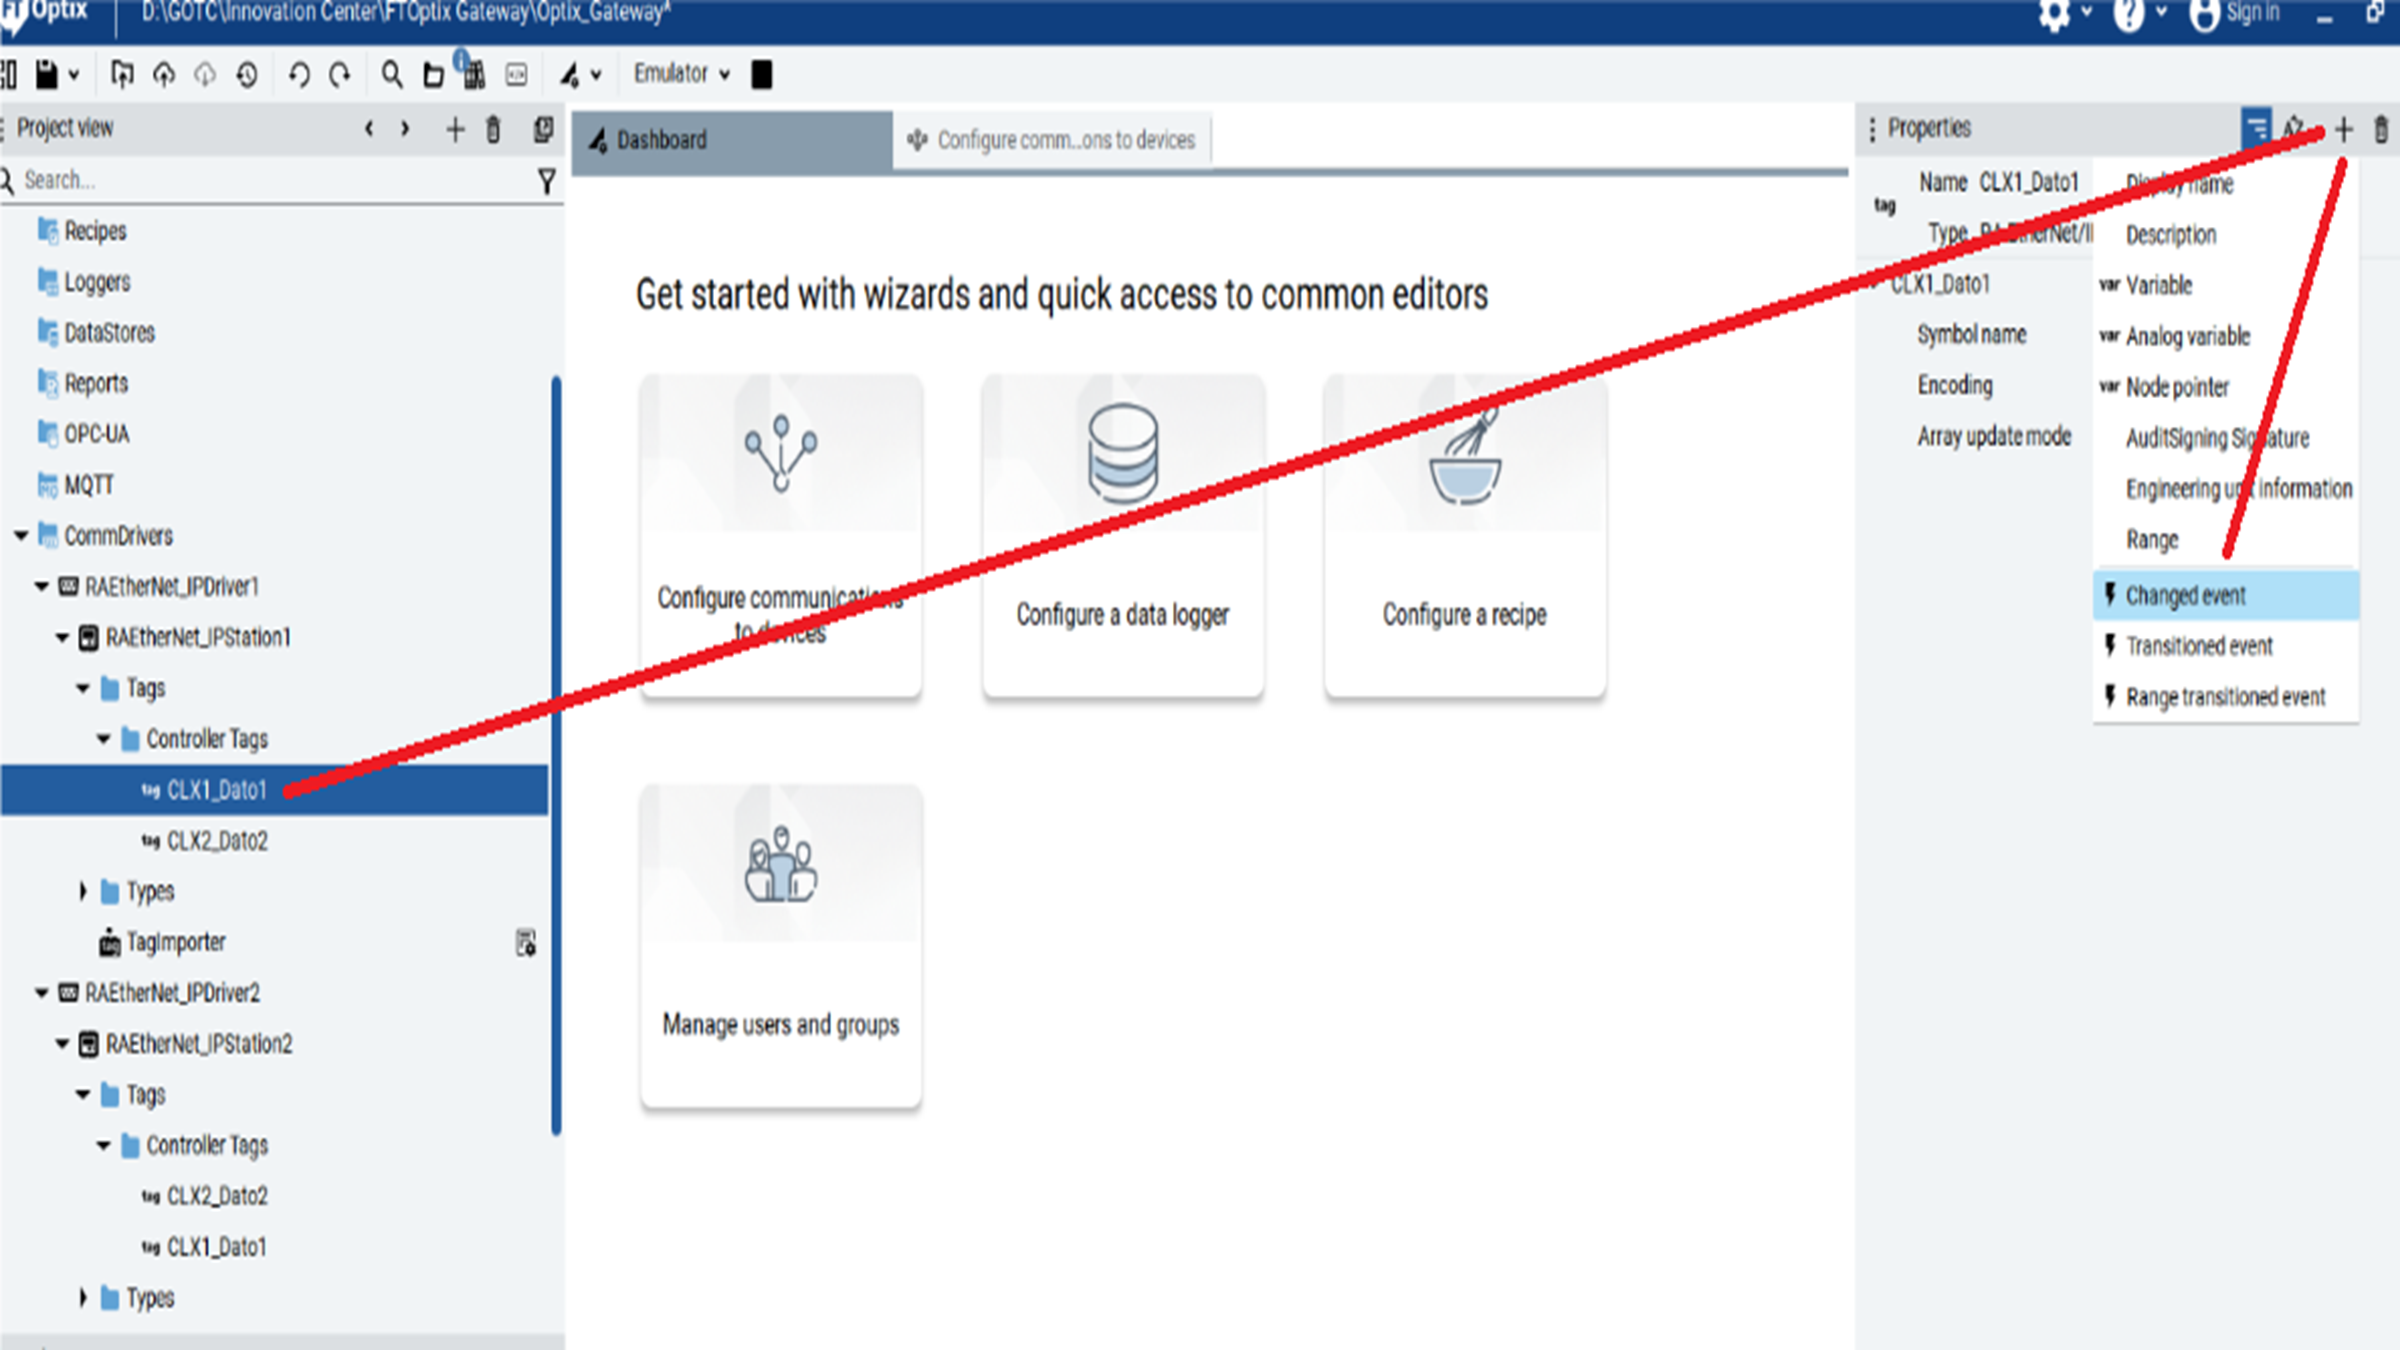Viewport: 2400px width, 1350px height.
Task: Collapse the Controller Tags folder under IPStation1
Action: click(x=103, y=739)
